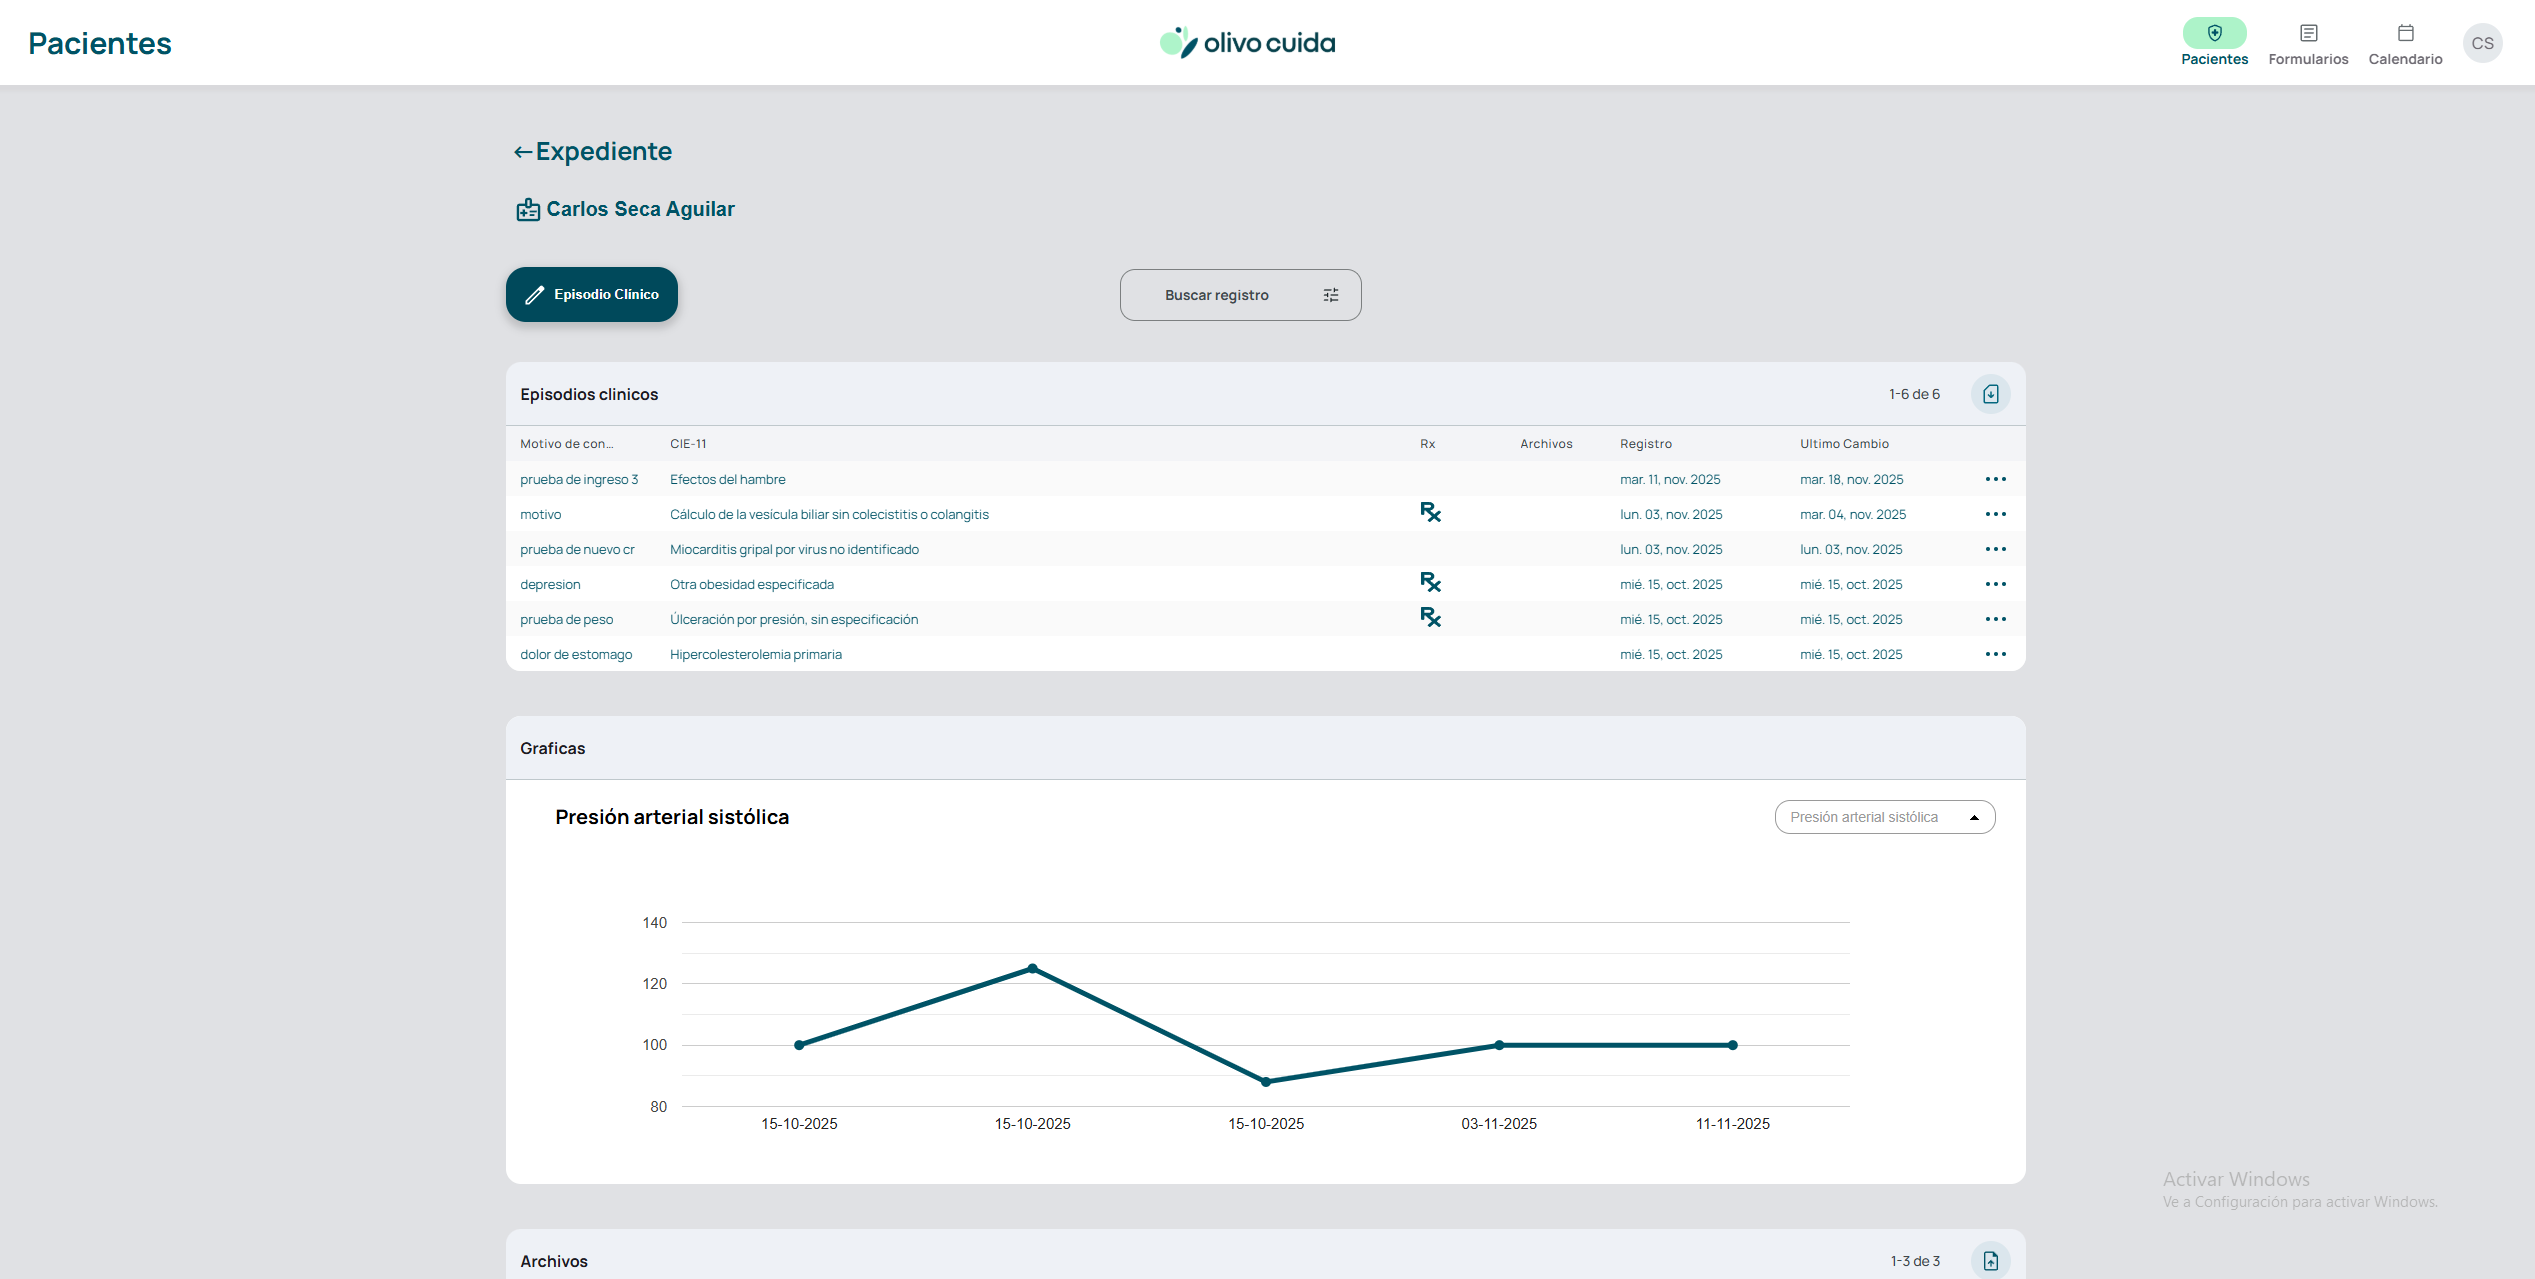Click the Buscar registro search field
The width and height of the screenshot is (2535, 1279).
coord(1216,295)
